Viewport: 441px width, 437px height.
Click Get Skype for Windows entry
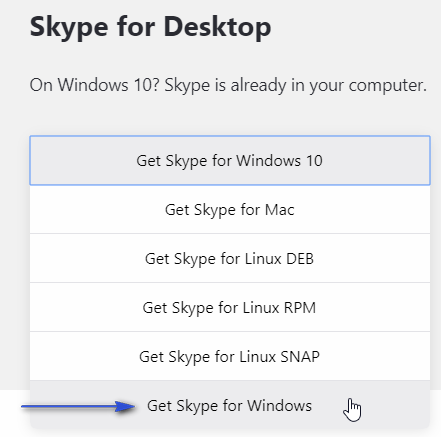[x=230, y=405]
